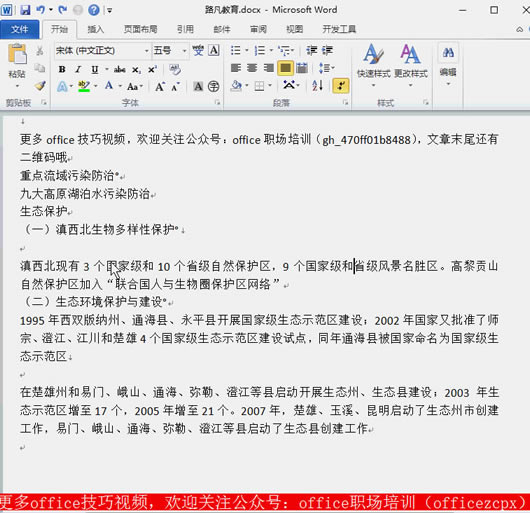Switch to the 插入 tab

(96, 29)
